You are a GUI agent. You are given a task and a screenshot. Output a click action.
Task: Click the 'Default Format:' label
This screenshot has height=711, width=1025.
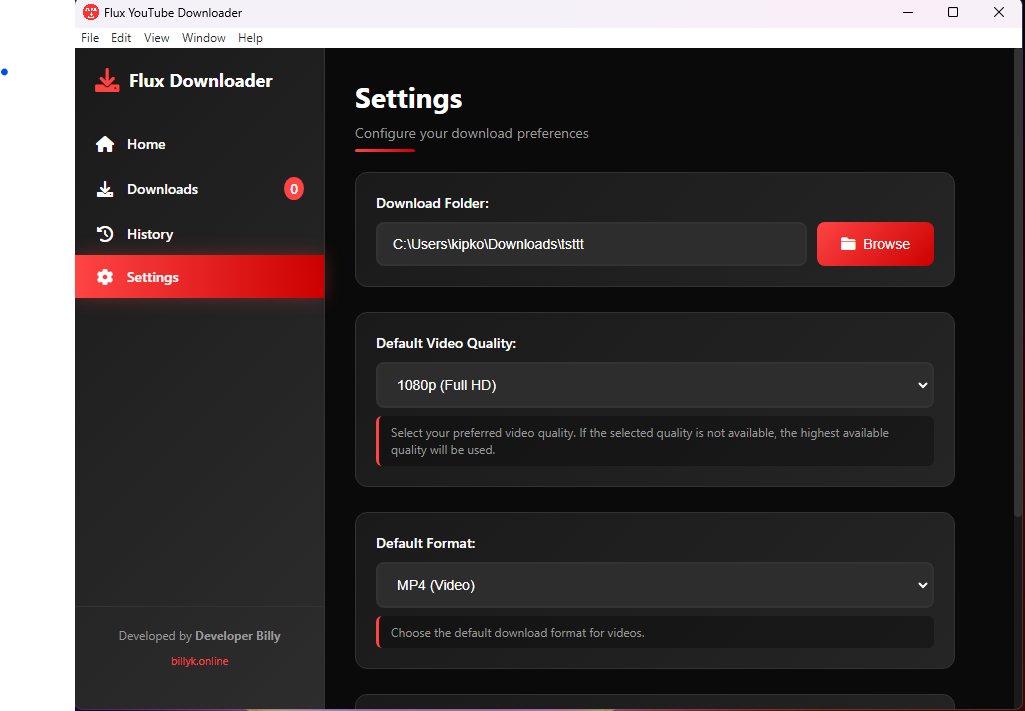point(426,543)
